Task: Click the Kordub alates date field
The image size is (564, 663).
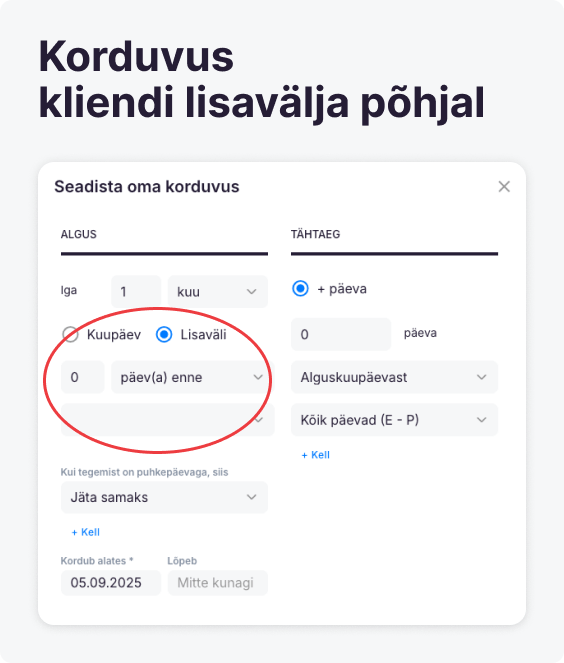Action: click(111, 583)
